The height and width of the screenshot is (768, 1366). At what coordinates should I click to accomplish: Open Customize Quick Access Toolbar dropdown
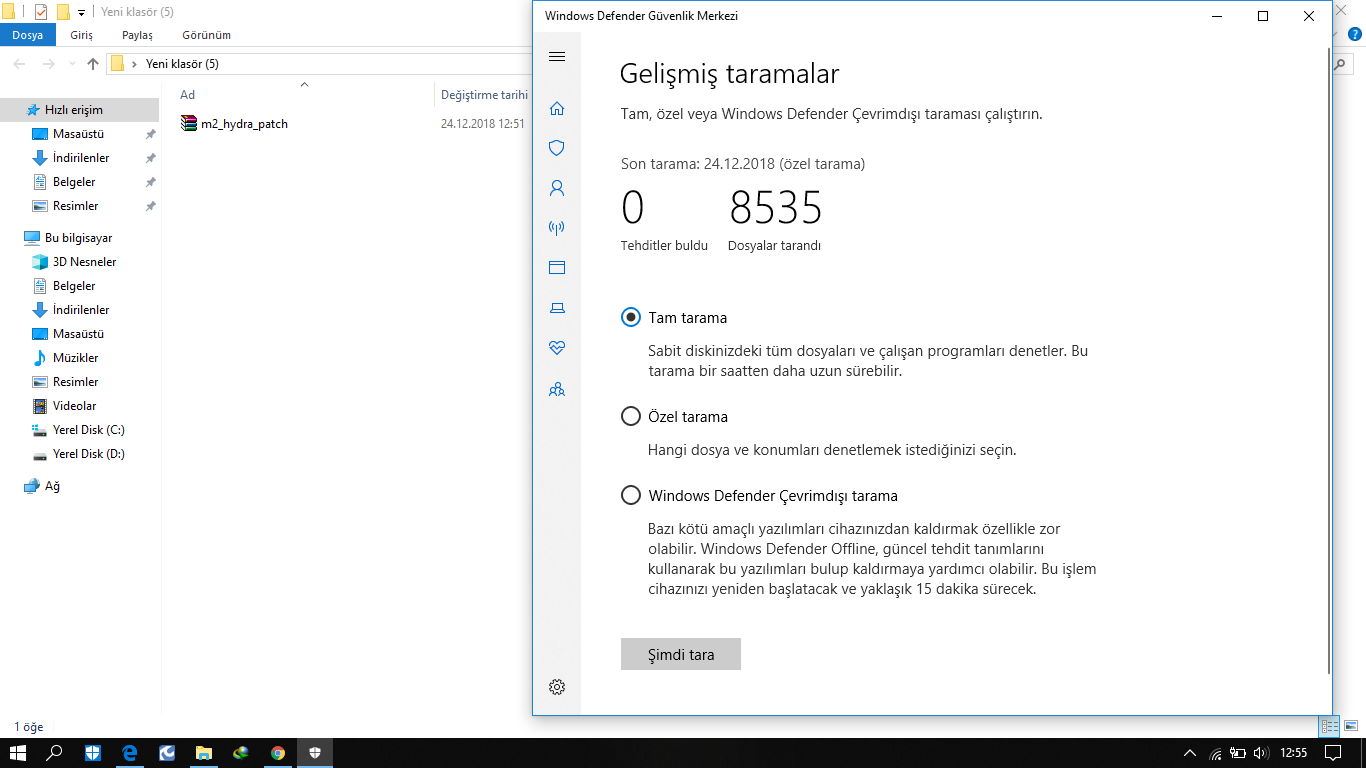pyautogui.click(x=81, y=13)
